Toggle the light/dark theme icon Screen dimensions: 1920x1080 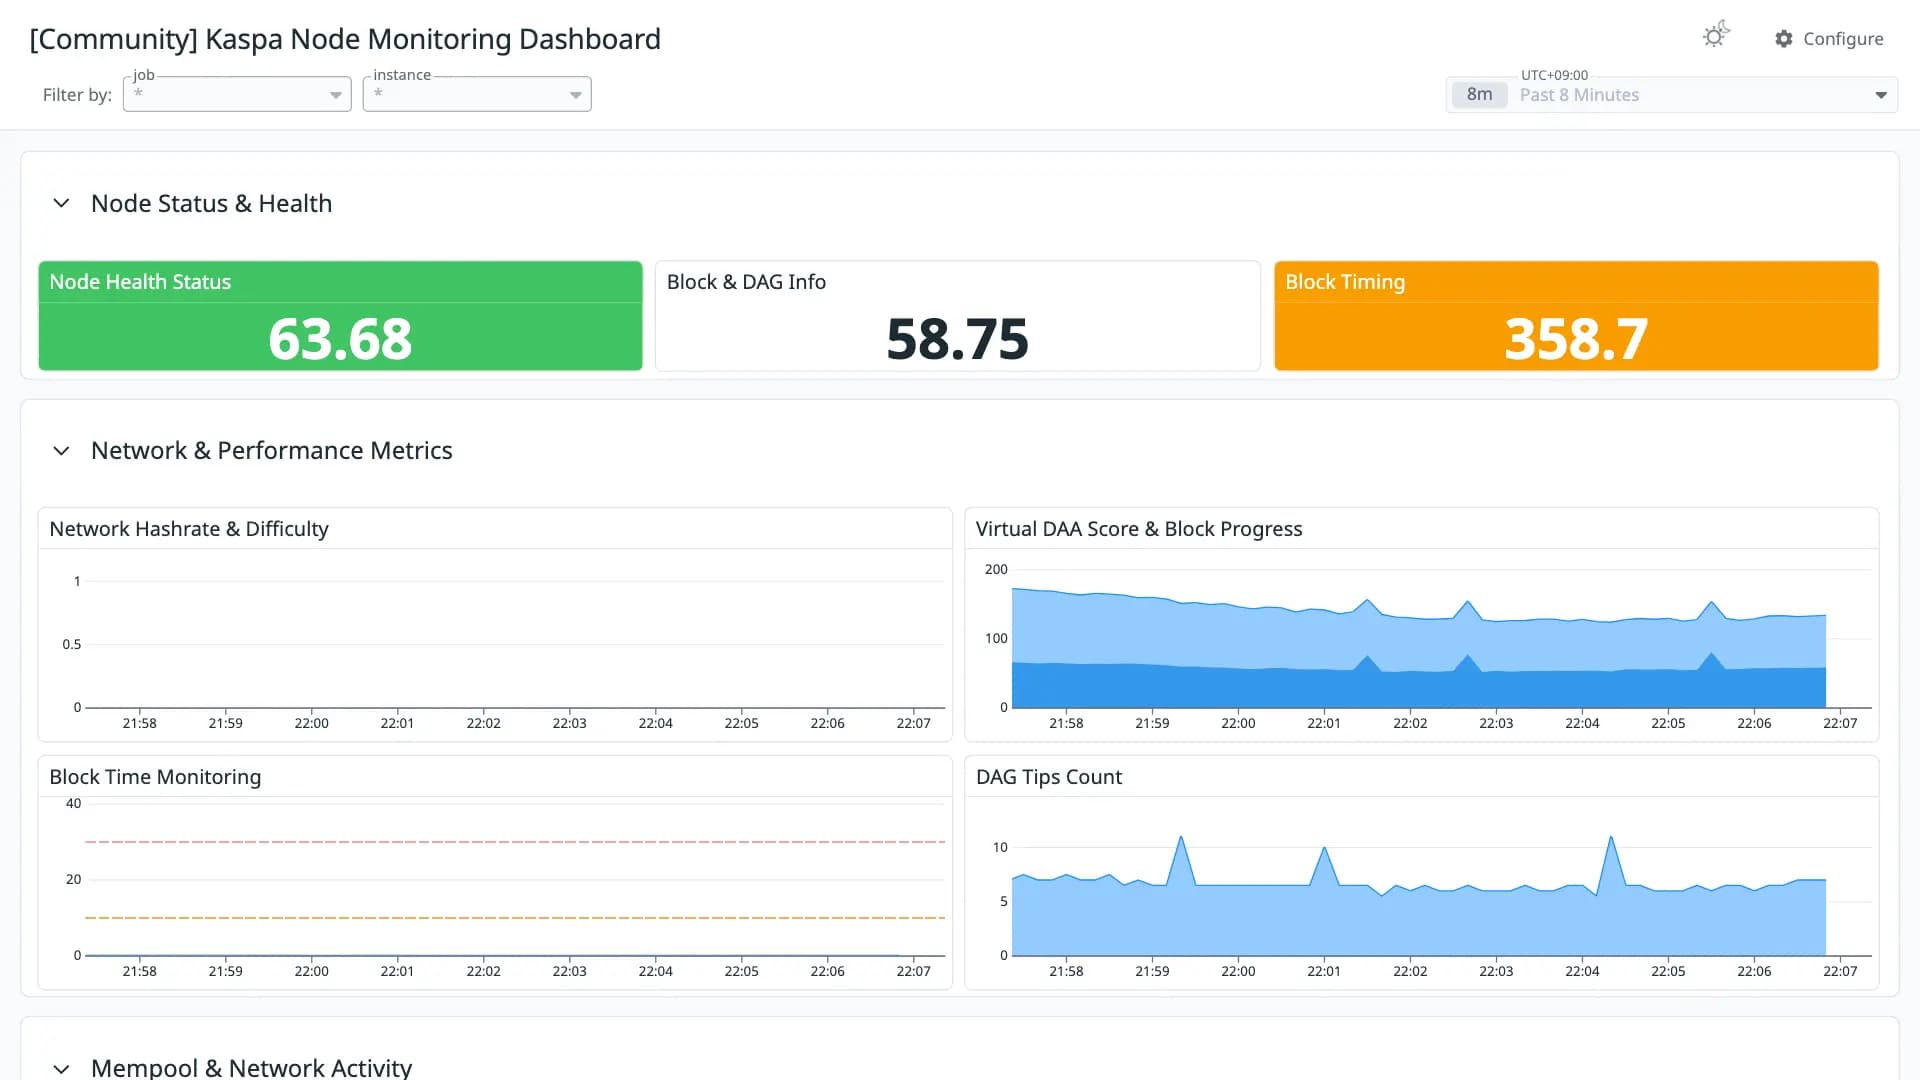1716,36
